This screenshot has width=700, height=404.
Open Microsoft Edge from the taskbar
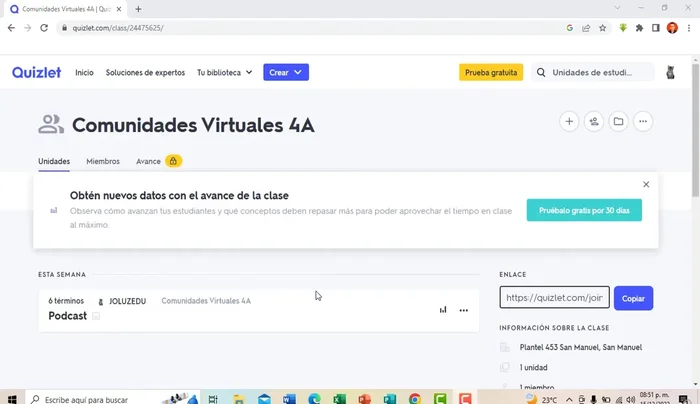[314, 399]
